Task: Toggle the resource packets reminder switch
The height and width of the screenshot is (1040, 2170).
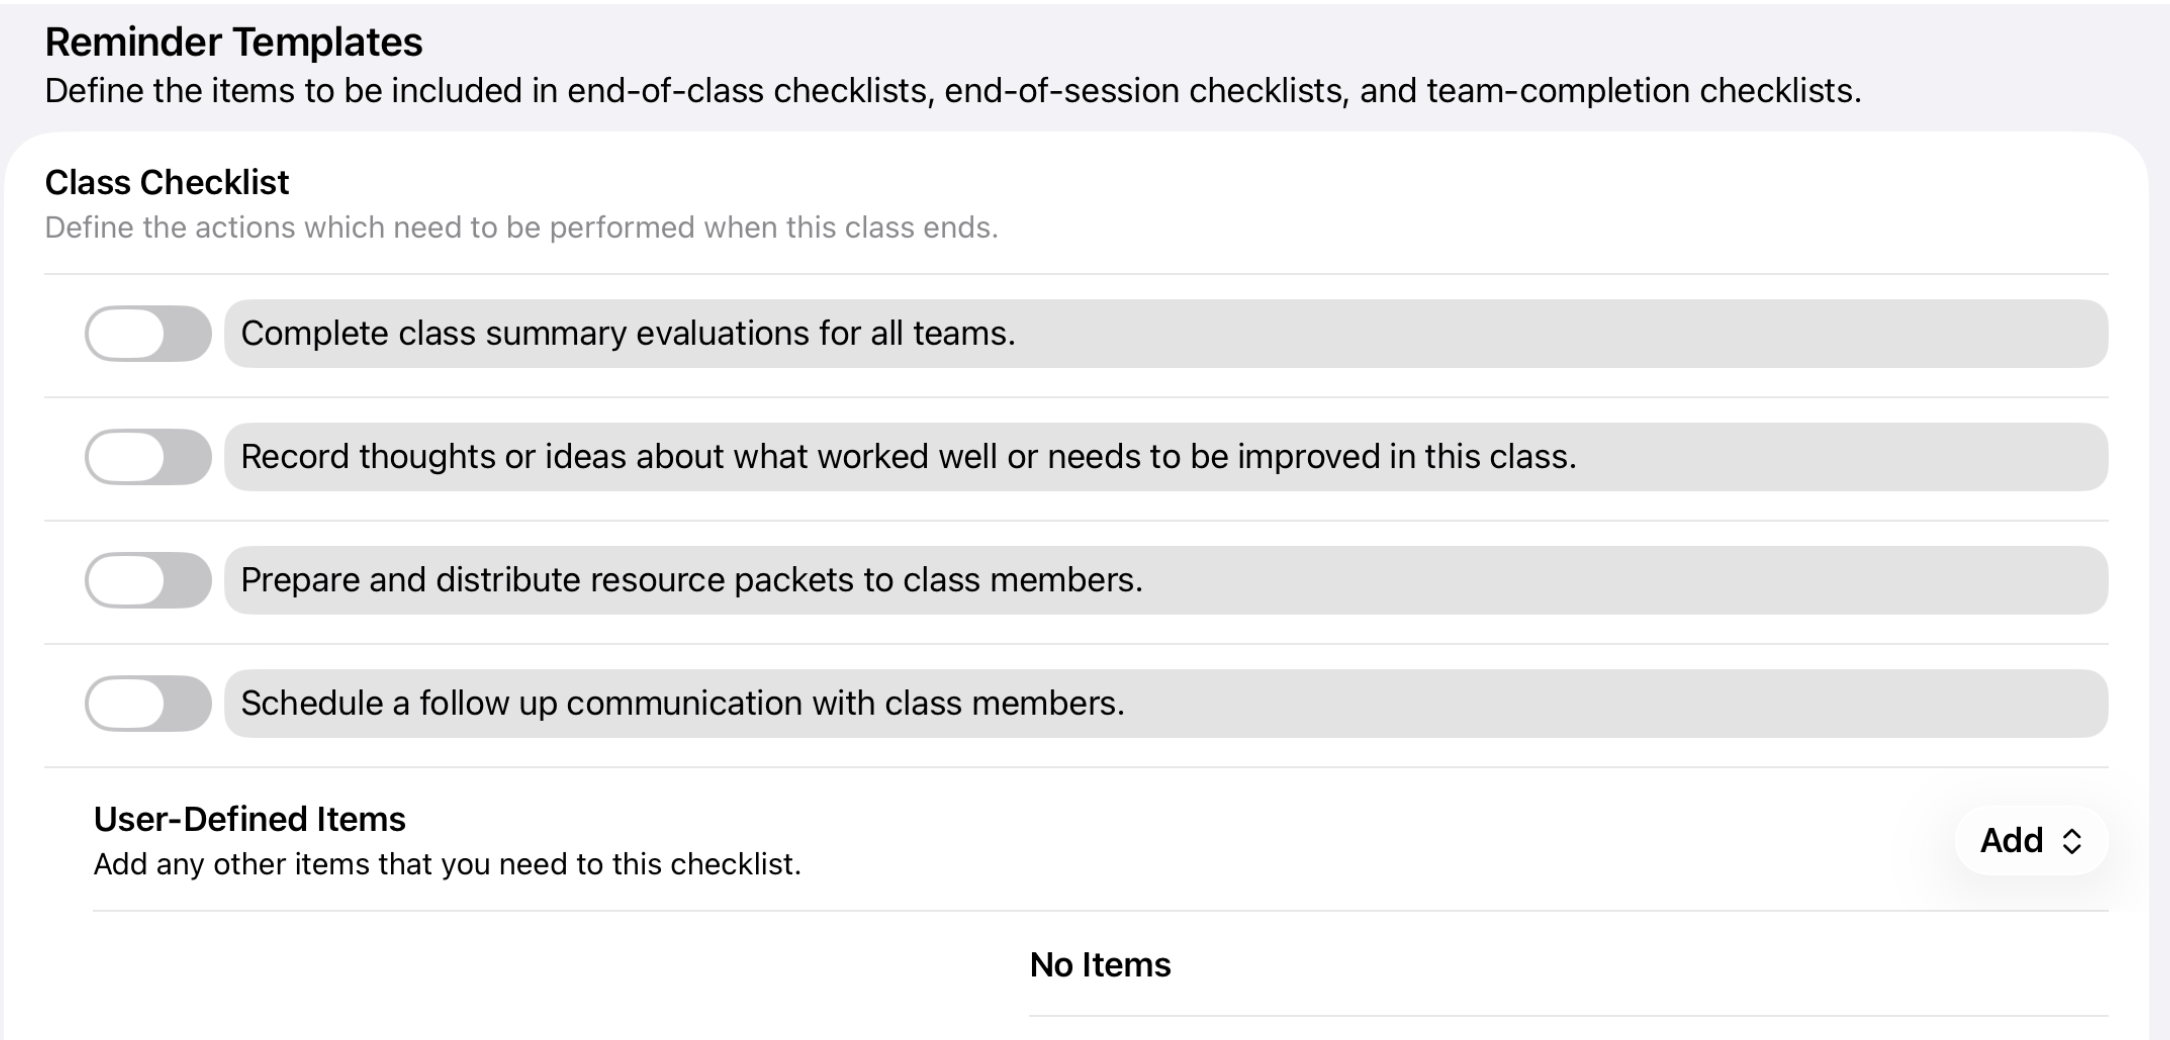Action: coord(148,580)
